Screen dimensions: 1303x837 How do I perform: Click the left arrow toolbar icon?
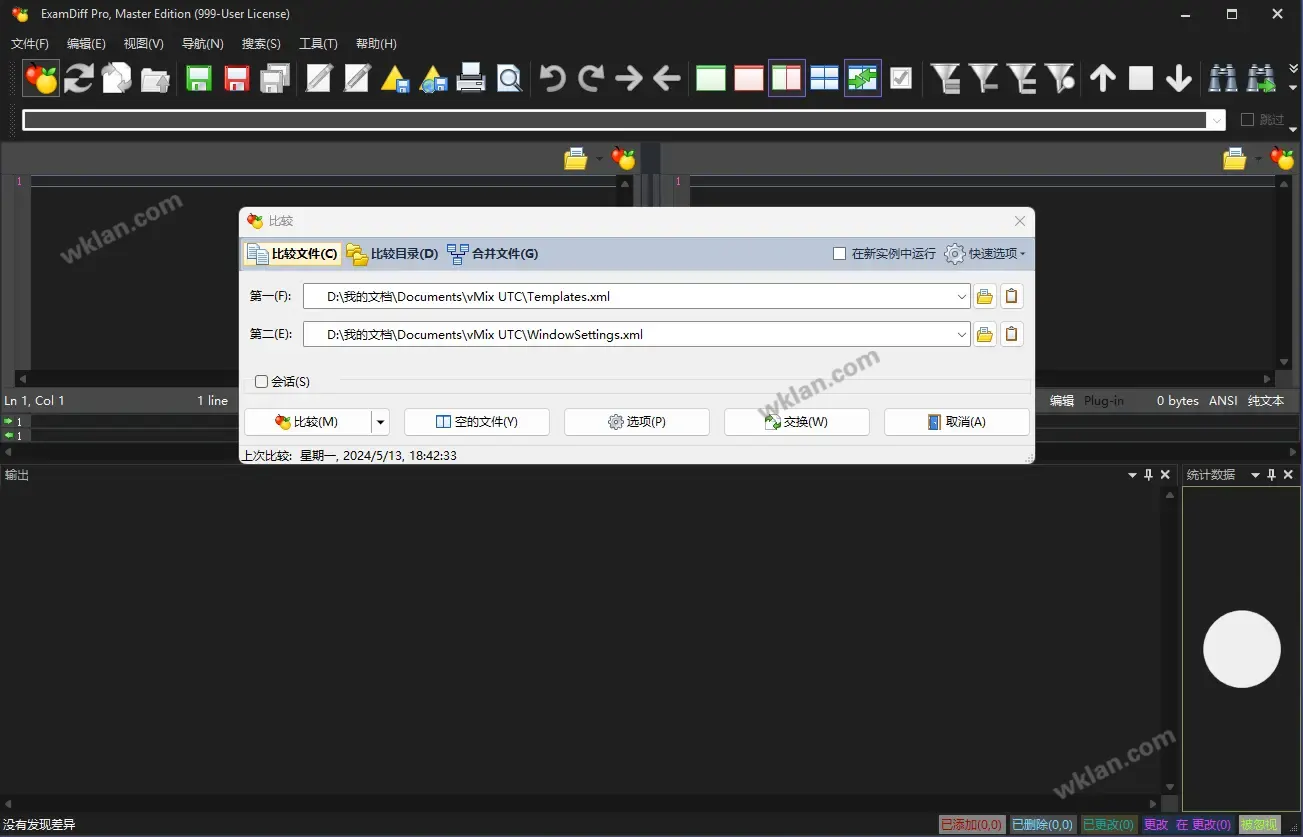pos(667,78)
